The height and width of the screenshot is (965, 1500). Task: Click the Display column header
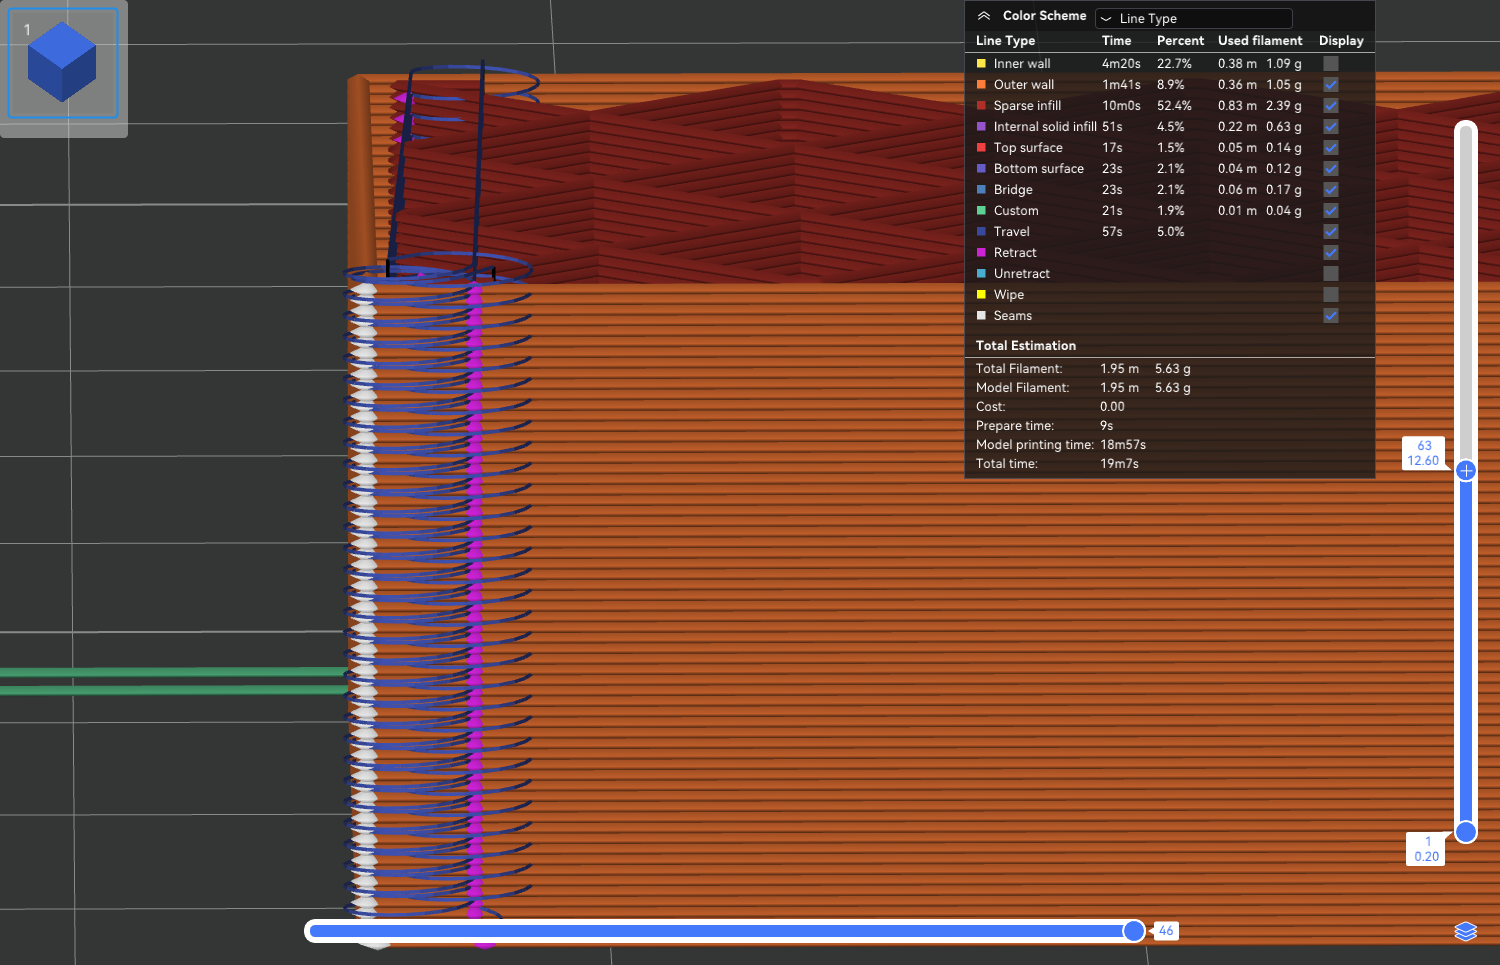point(1340,41)
